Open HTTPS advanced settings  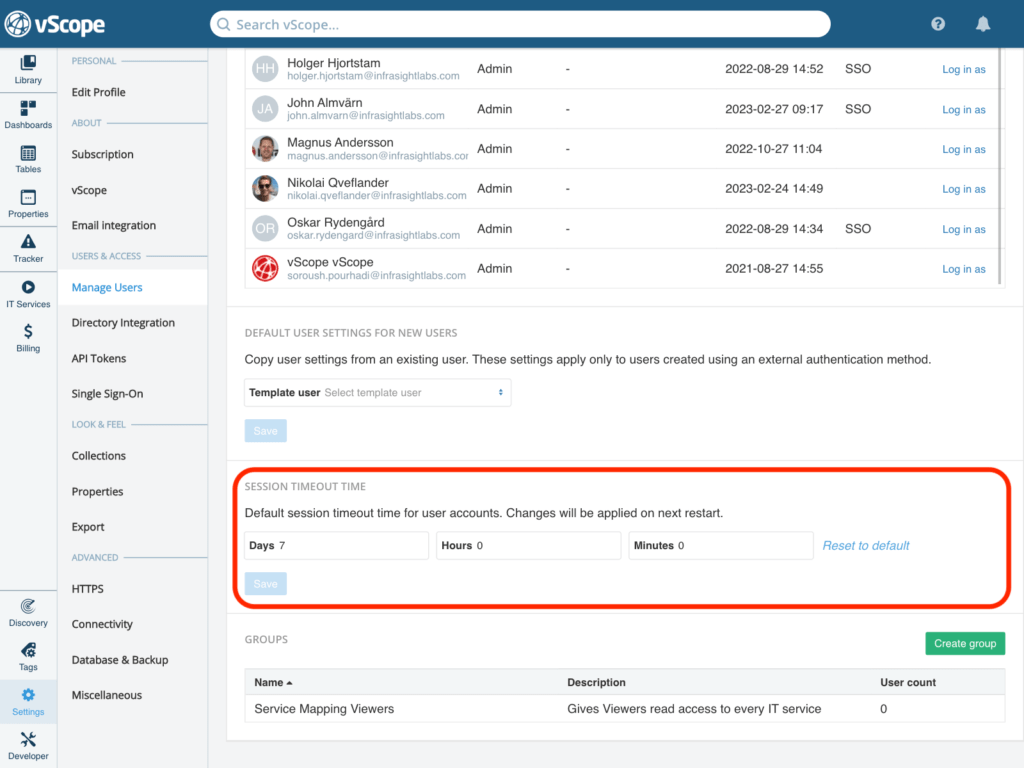pos(88,589)
